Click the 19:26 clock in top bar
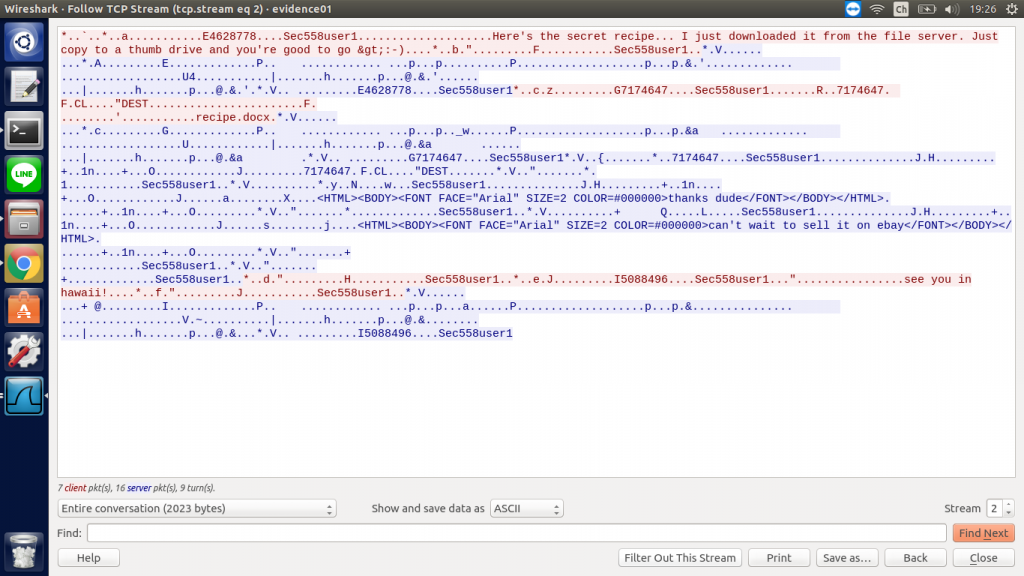The height and width of the screenshot is (576, 1024). tap(982, 9)
